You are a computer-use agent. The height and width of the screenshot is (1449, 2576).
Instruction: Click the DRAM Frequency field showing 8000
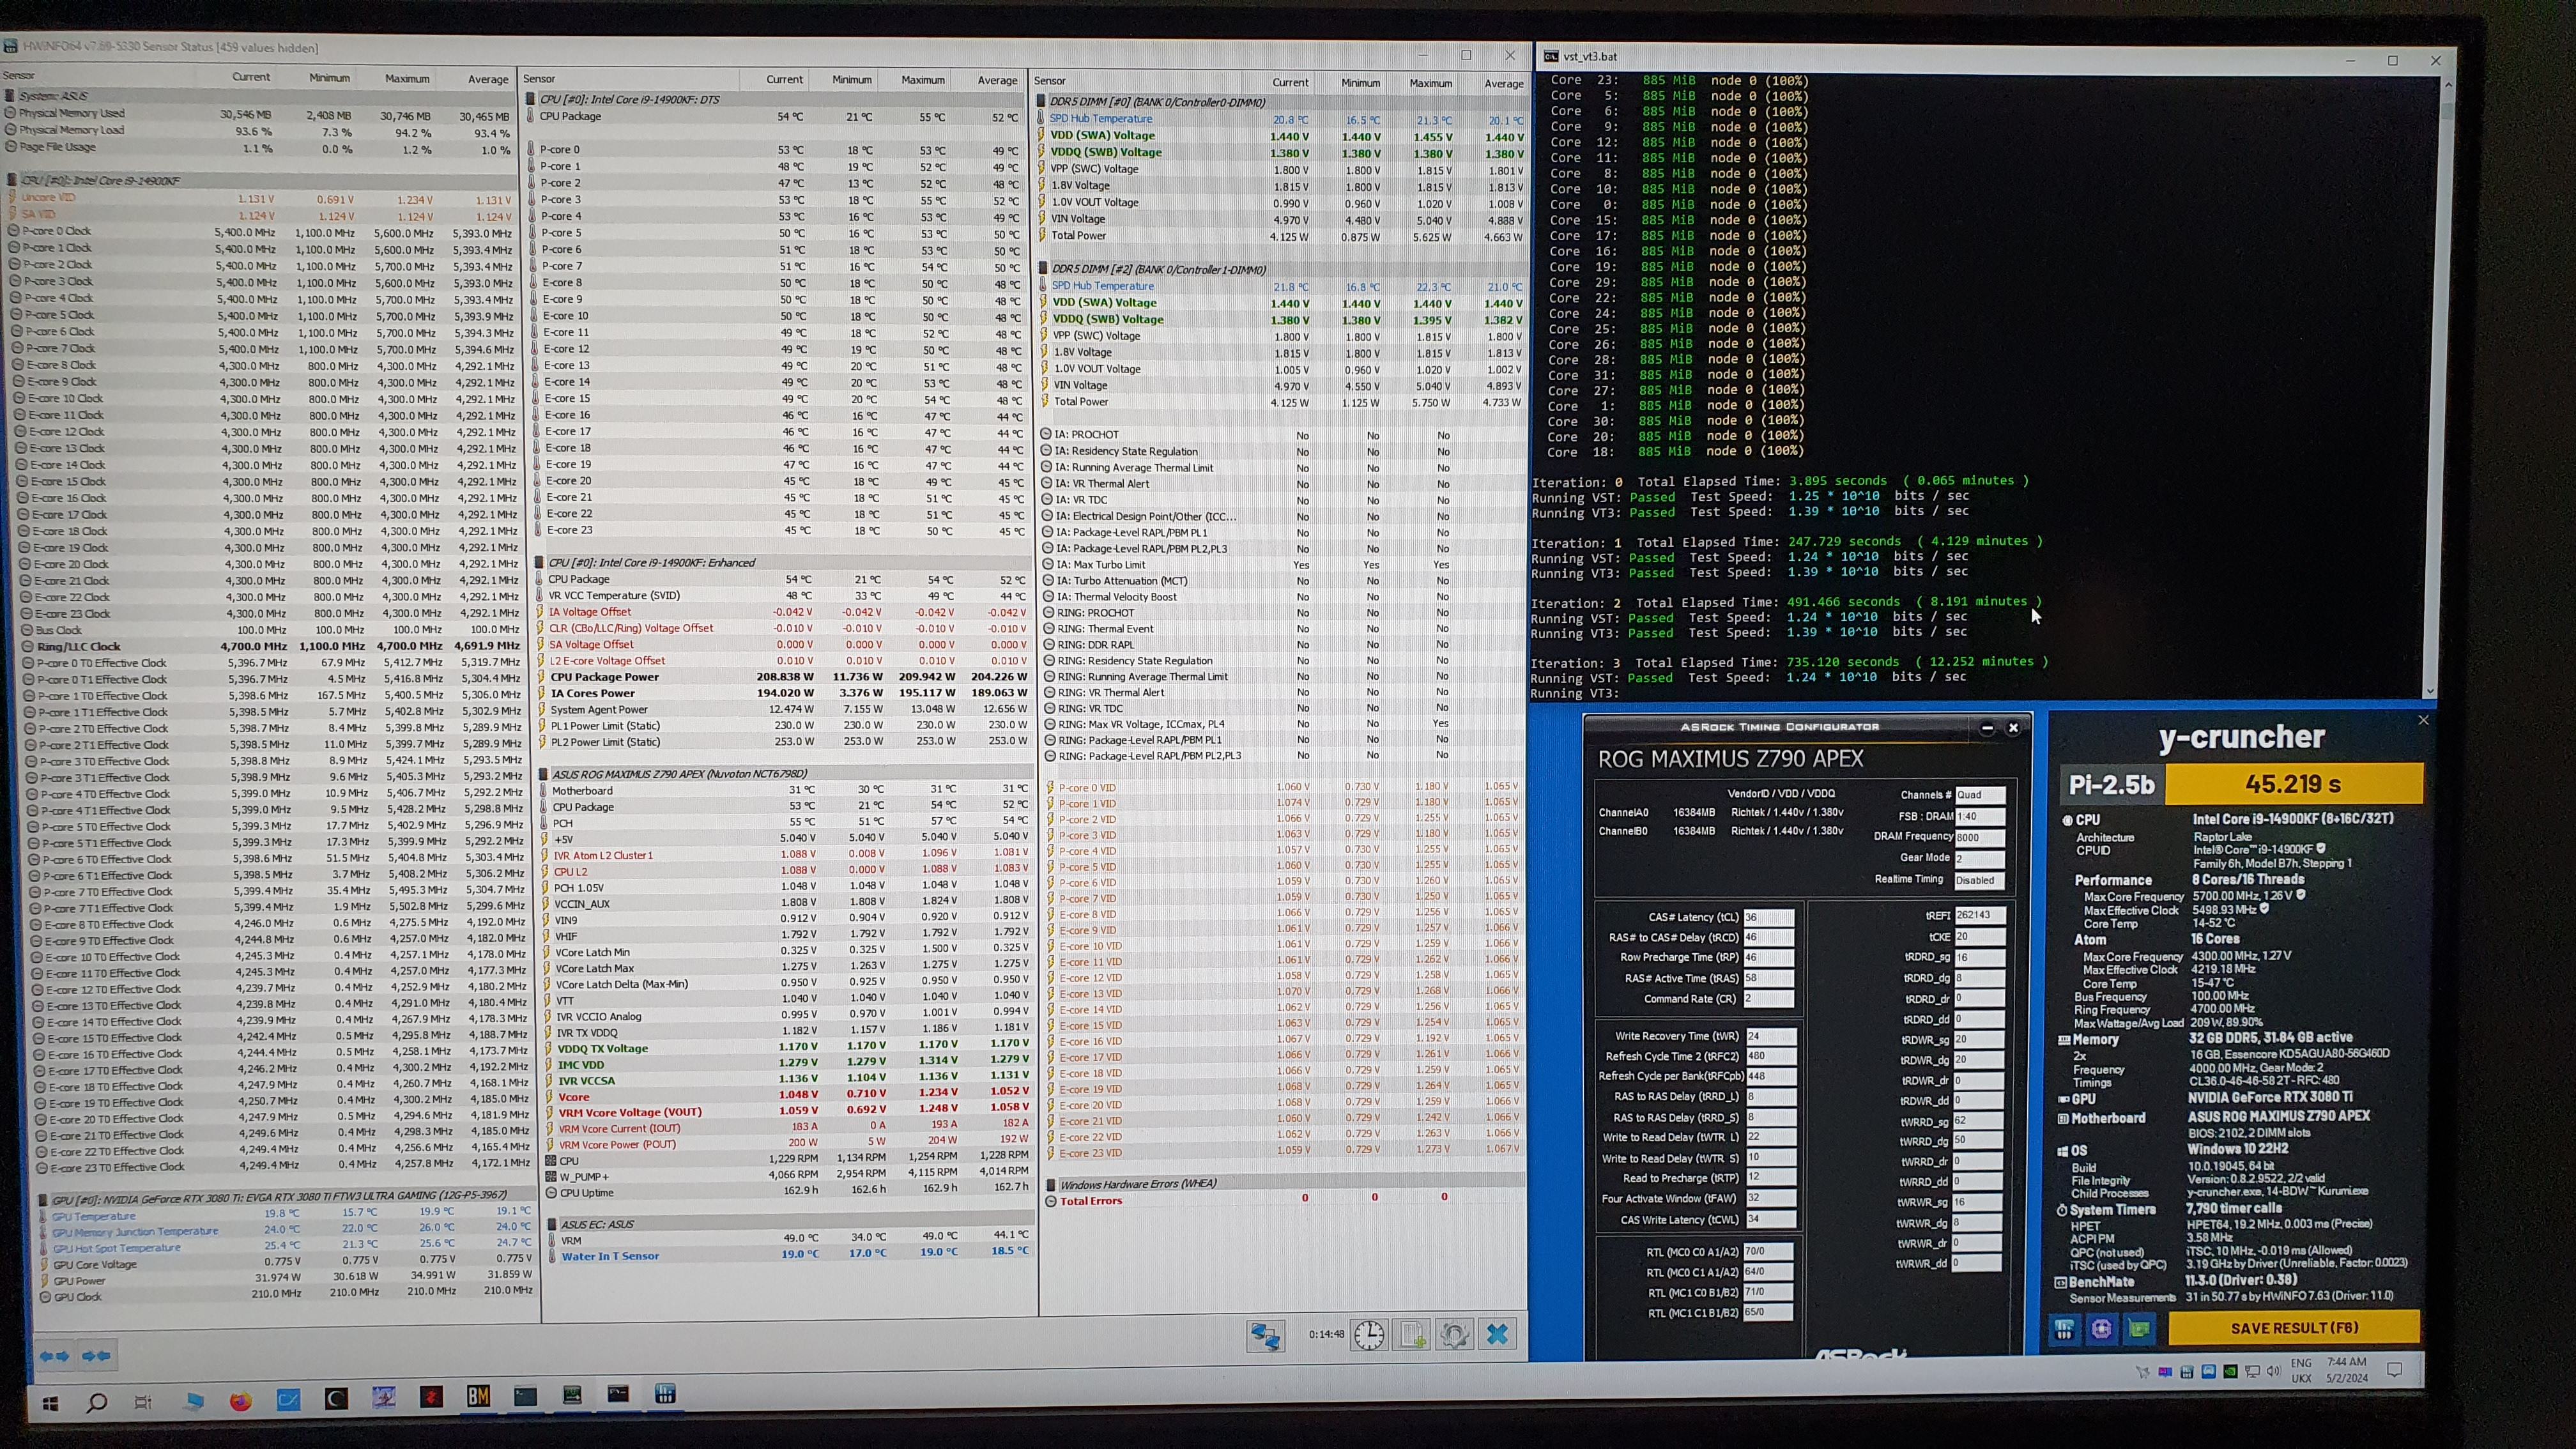click(x=1980, y=837)
